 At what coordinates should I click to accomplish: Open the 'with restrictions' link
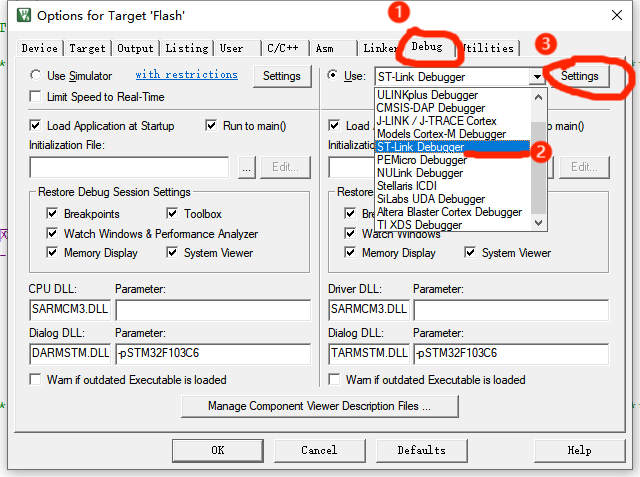pyautogui.click(x=187, y=75)
